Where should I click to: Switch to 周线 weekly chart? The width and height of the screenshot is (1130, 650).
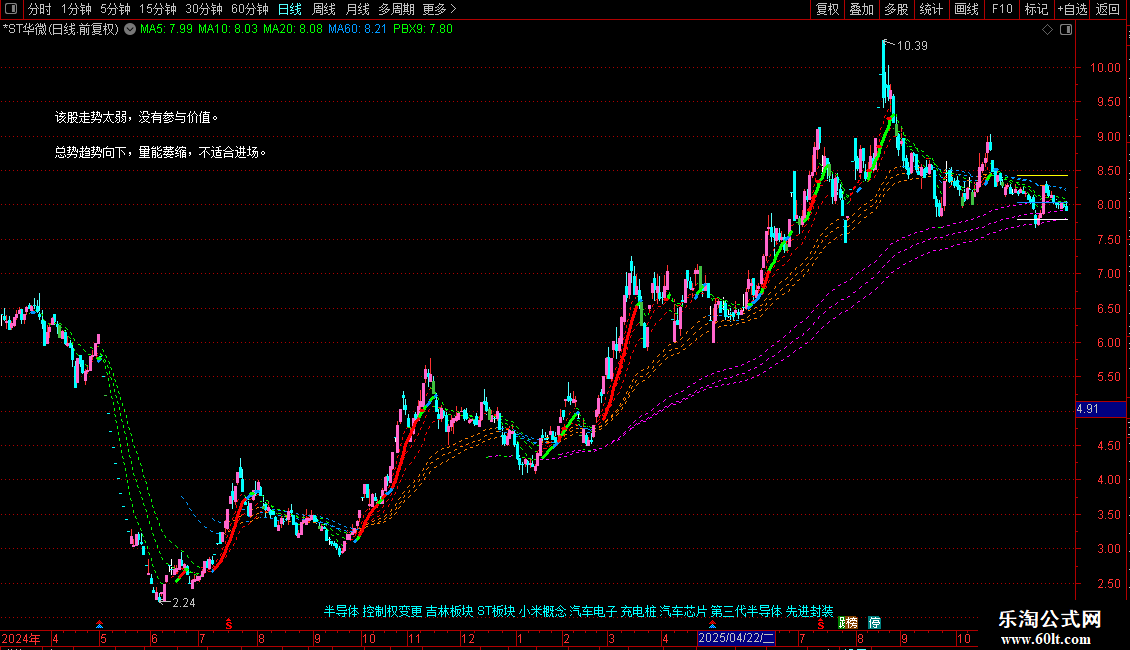[x=324, y=9]
